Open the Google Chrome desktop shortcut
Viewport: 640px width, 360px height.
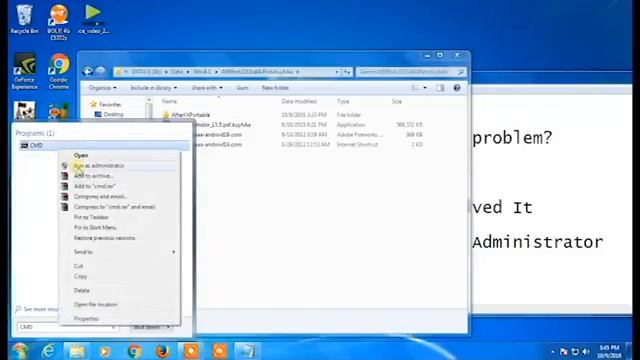(x=59, y=71)
